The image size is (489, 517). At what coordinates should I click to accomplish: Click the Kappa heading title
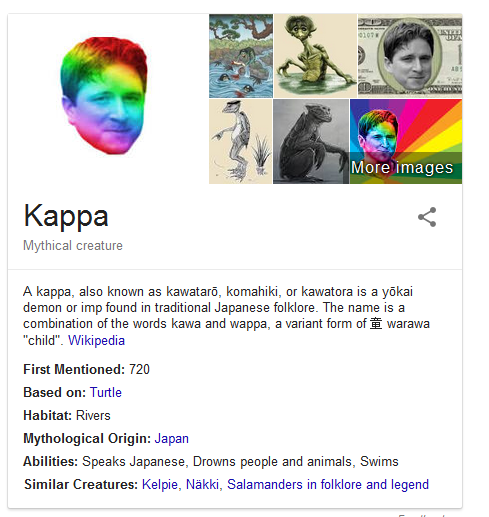[66, 217]
